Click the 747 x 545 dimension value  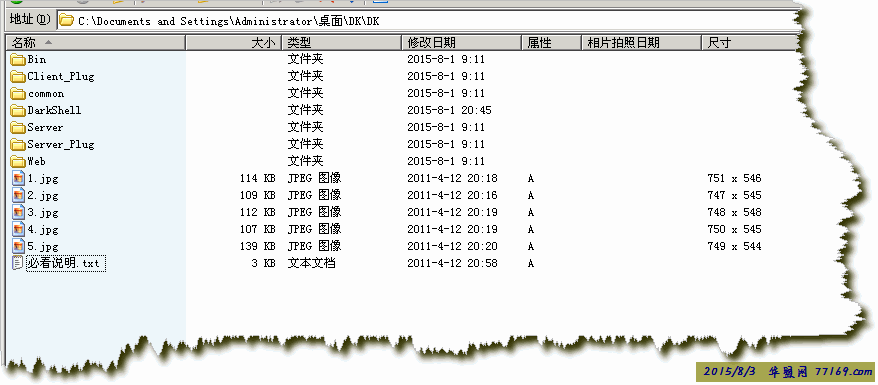click(734, 195)
